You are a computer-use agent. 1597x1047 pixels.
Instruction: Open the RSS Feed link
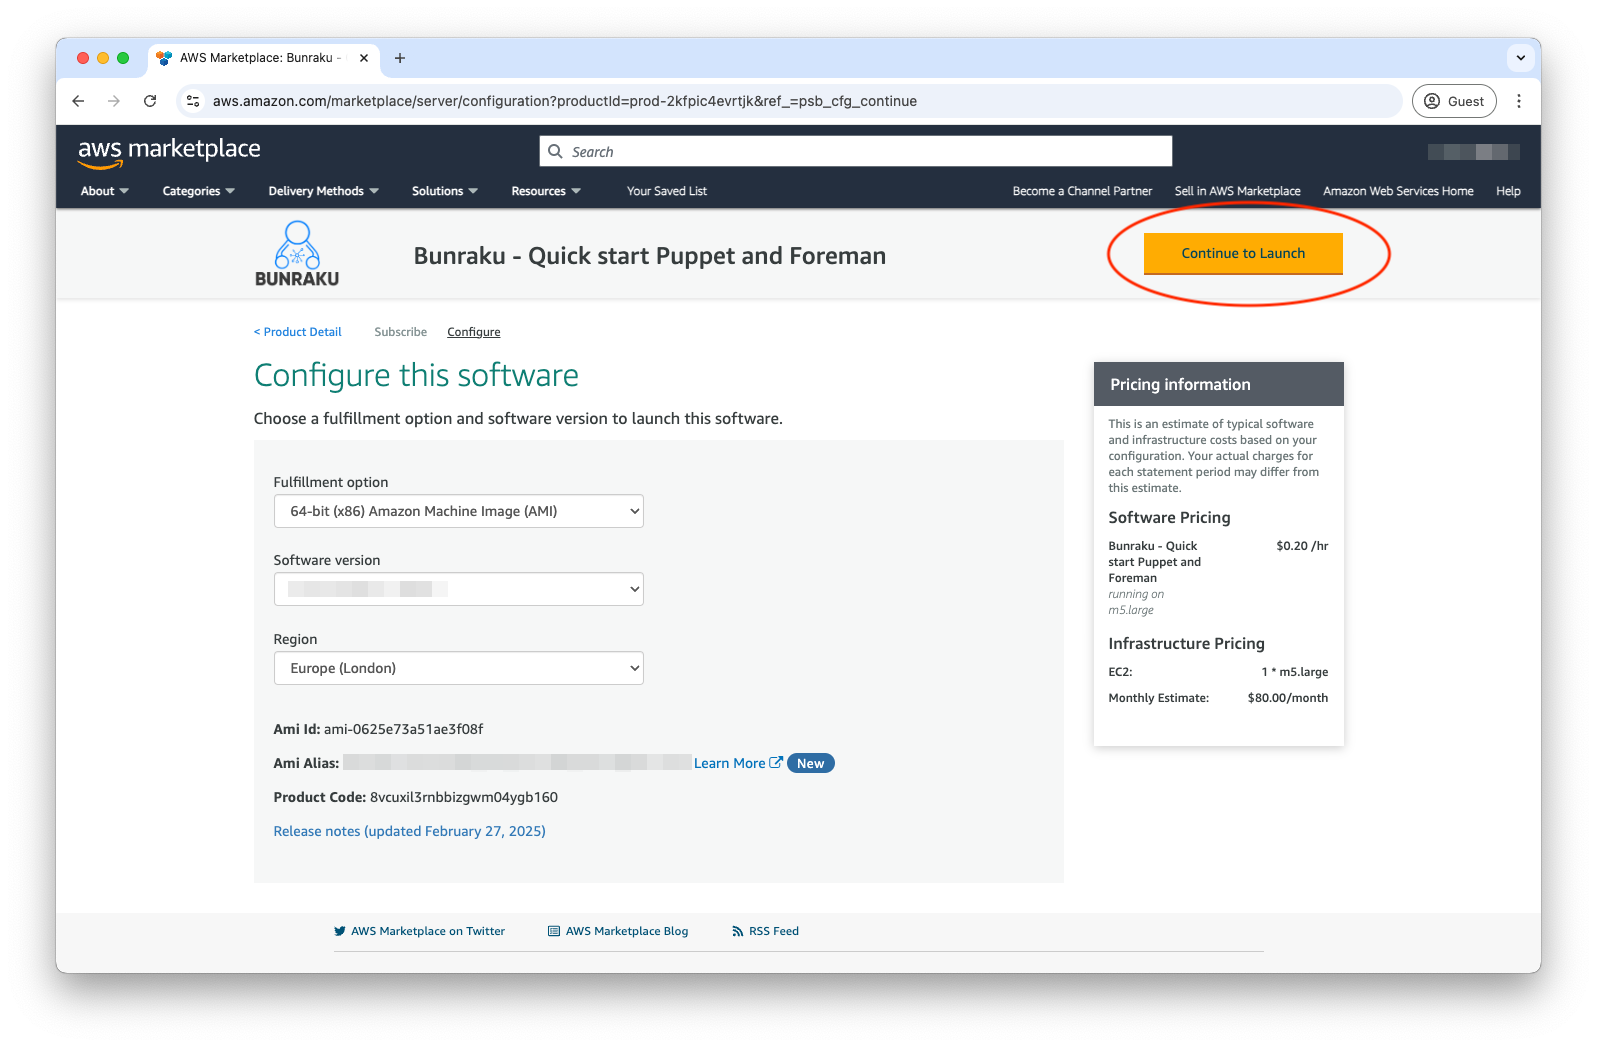coord(773,931)
